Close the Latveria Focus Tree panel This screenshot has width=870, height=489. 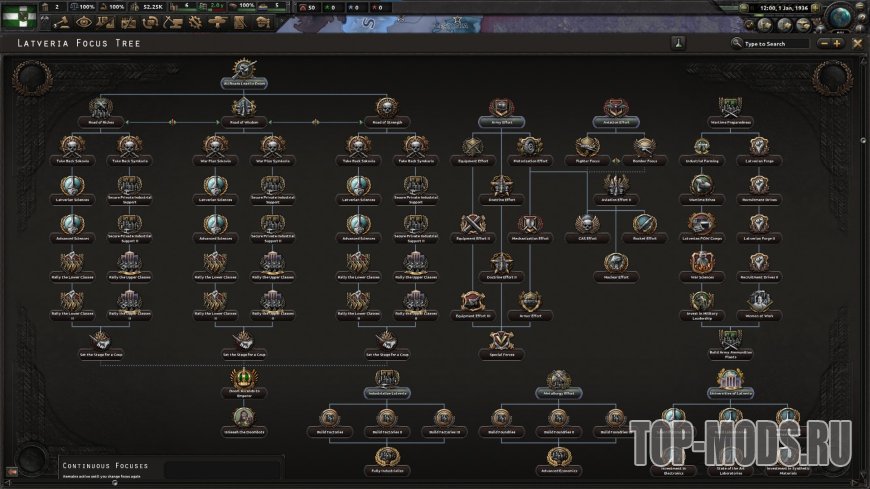coord(857,43)
